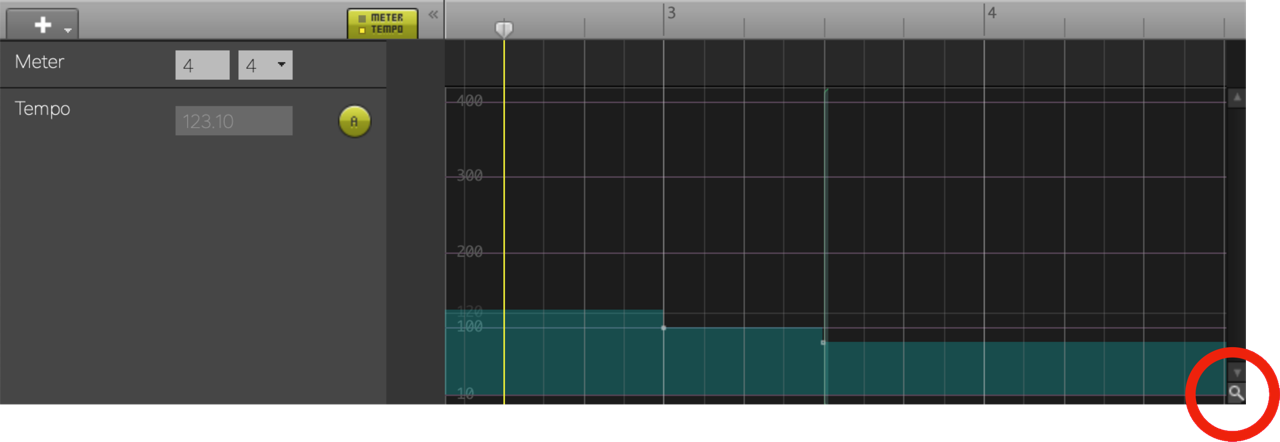Click the Tempo value field showing 123.10

tap(234, 121)
